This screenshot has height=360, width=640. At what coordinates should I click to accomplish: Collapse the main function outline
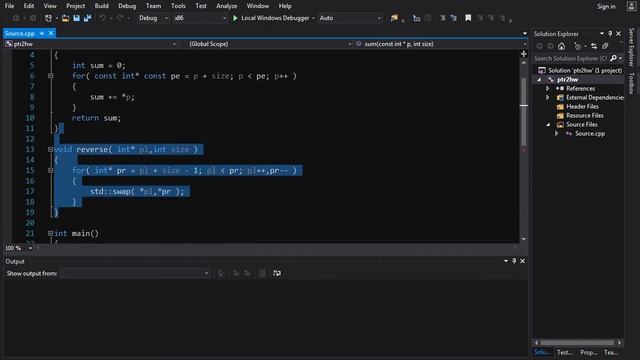click(x=51, y=233)
